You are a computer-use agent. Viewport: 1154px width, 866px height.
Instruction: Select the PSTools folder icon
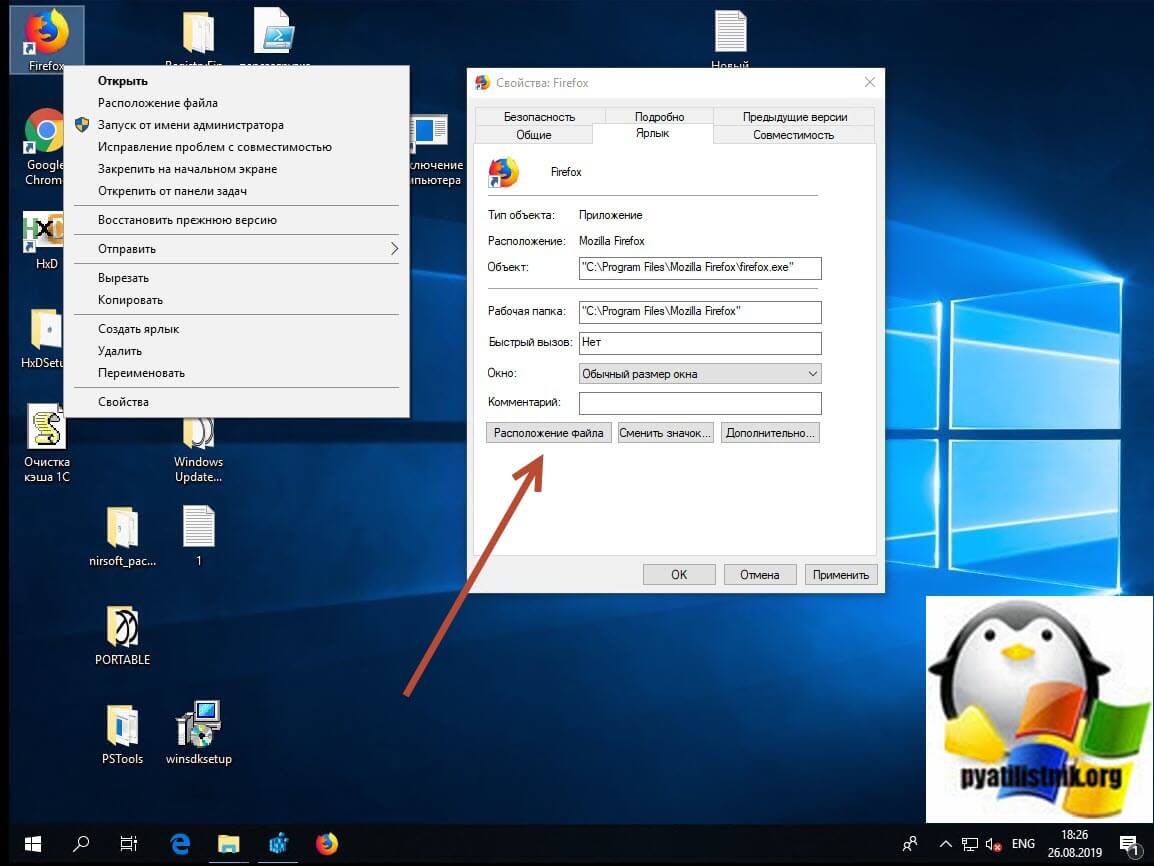tap(122, 734)
